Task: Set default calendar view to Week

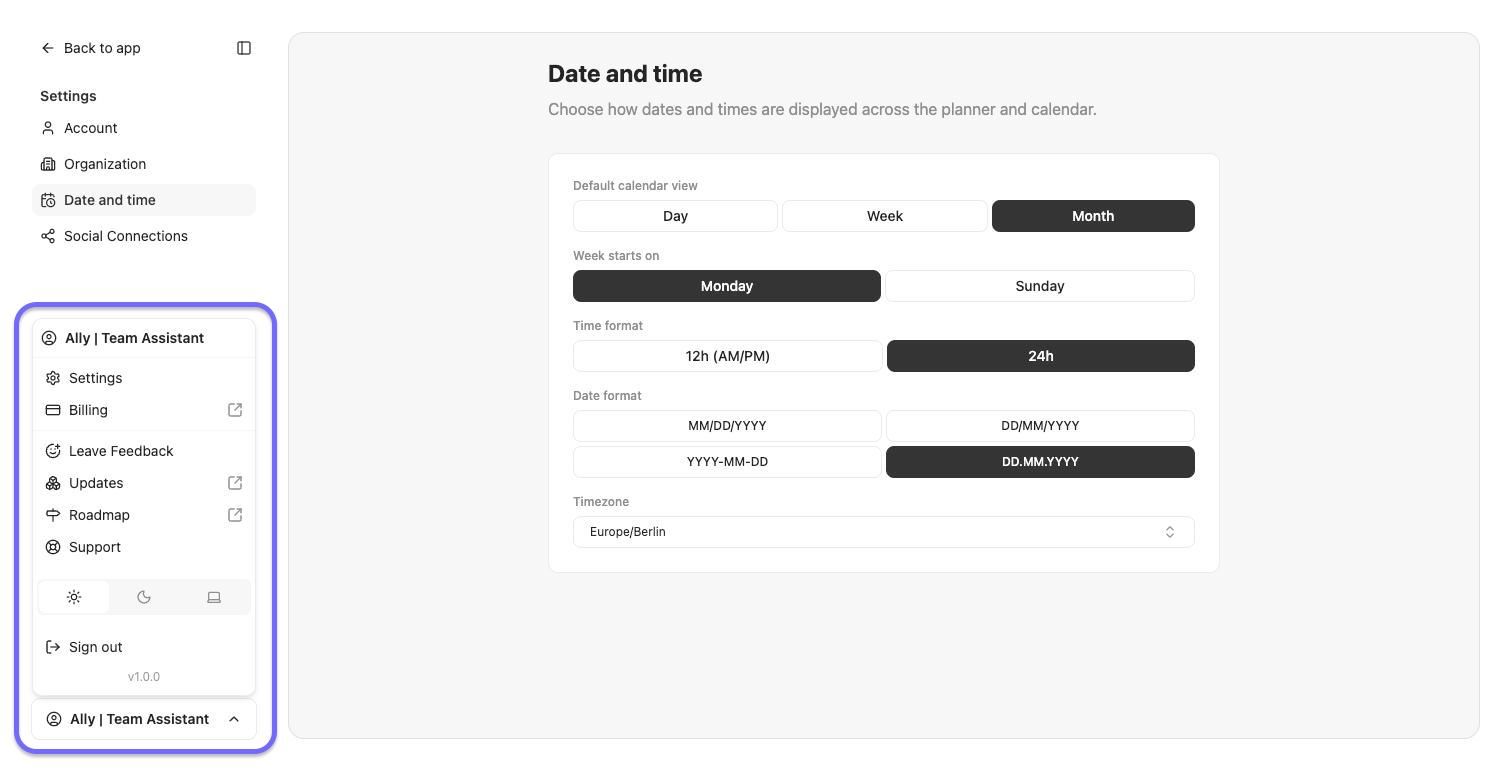Action: tap(885, 216)
